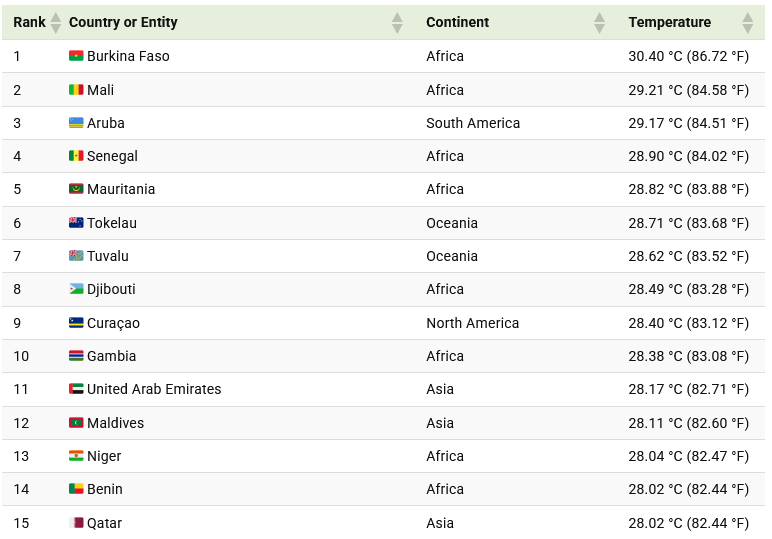The height and width of the screenshot is (539, 772).
Task: Click the Maldives flag icon
Action: pos(76,423)
